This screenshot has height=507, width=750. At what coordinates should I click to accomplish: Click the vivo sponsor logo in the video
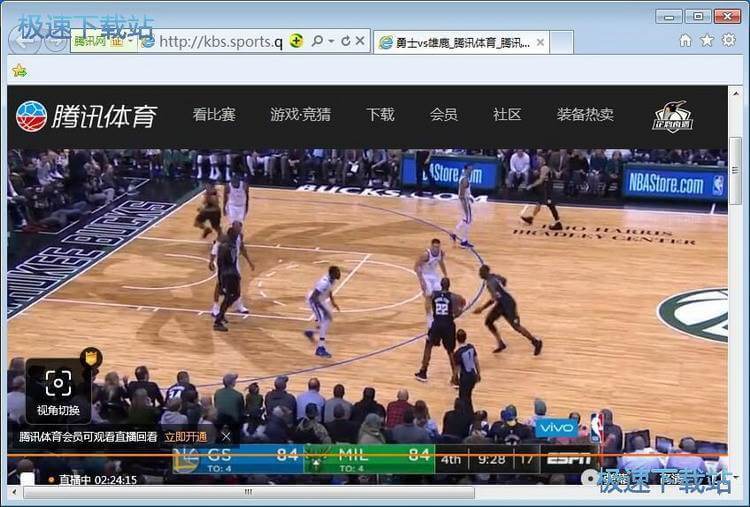[x=557, y=427]
